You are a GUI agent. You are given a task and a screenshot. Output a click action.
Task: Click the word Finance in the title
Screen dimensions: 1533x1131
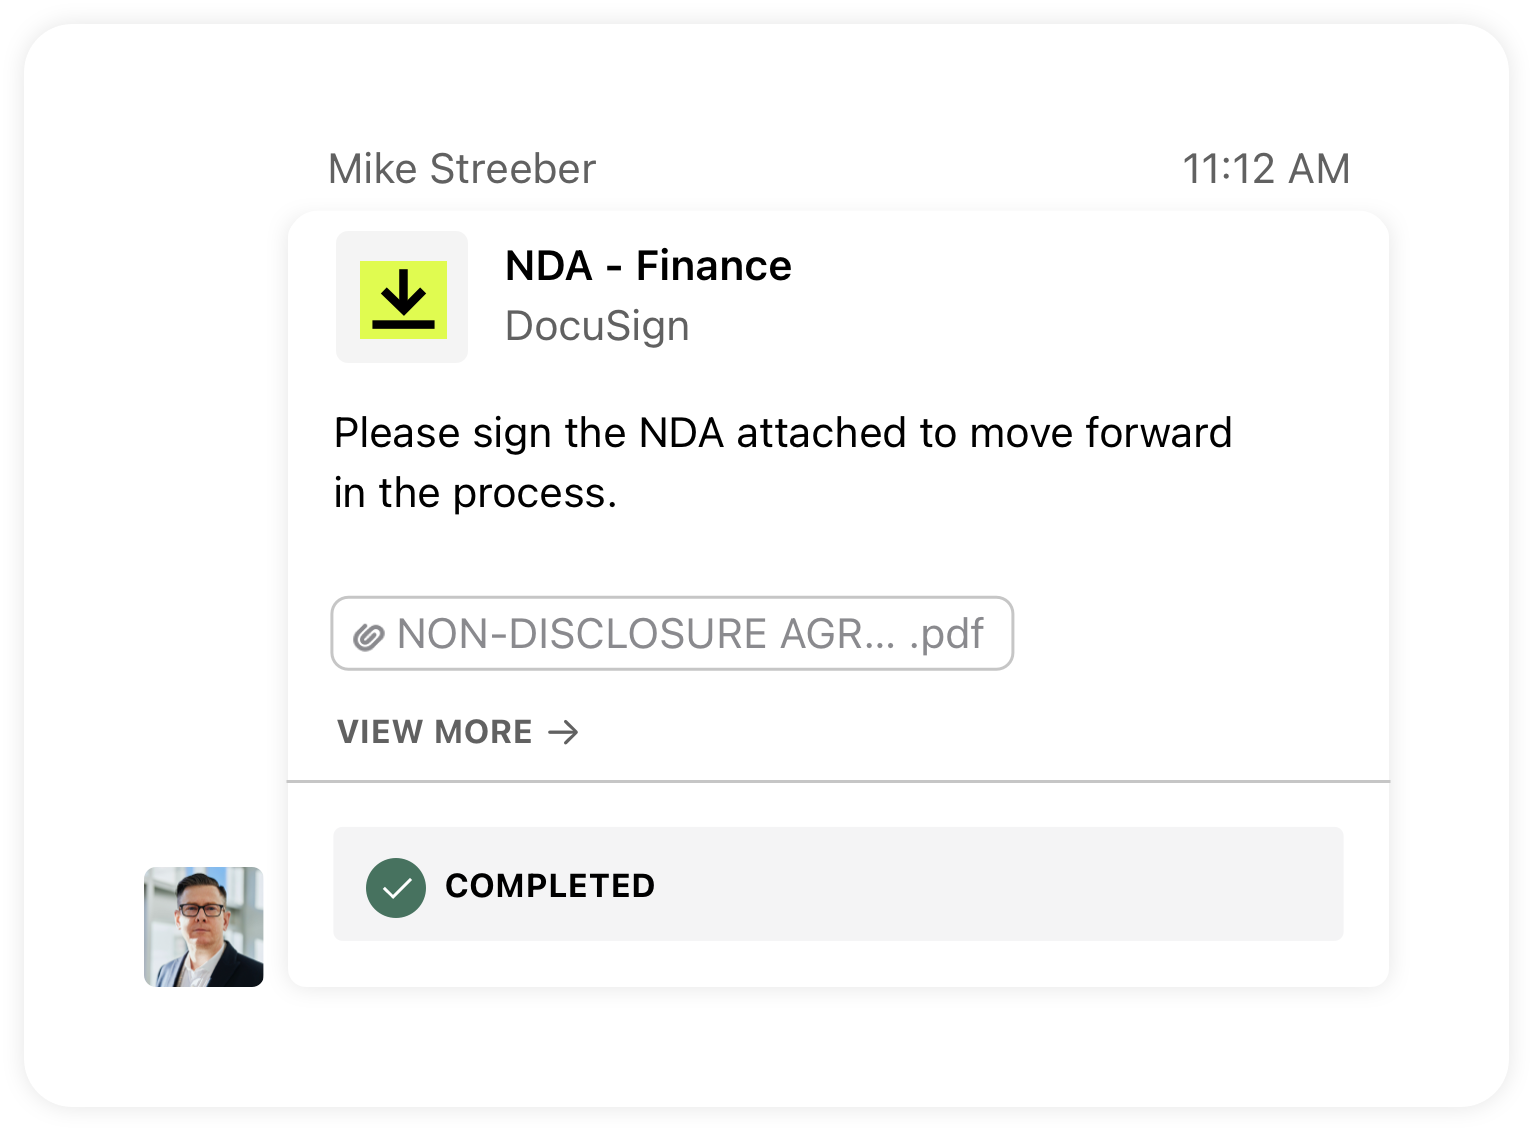point(714,266)
